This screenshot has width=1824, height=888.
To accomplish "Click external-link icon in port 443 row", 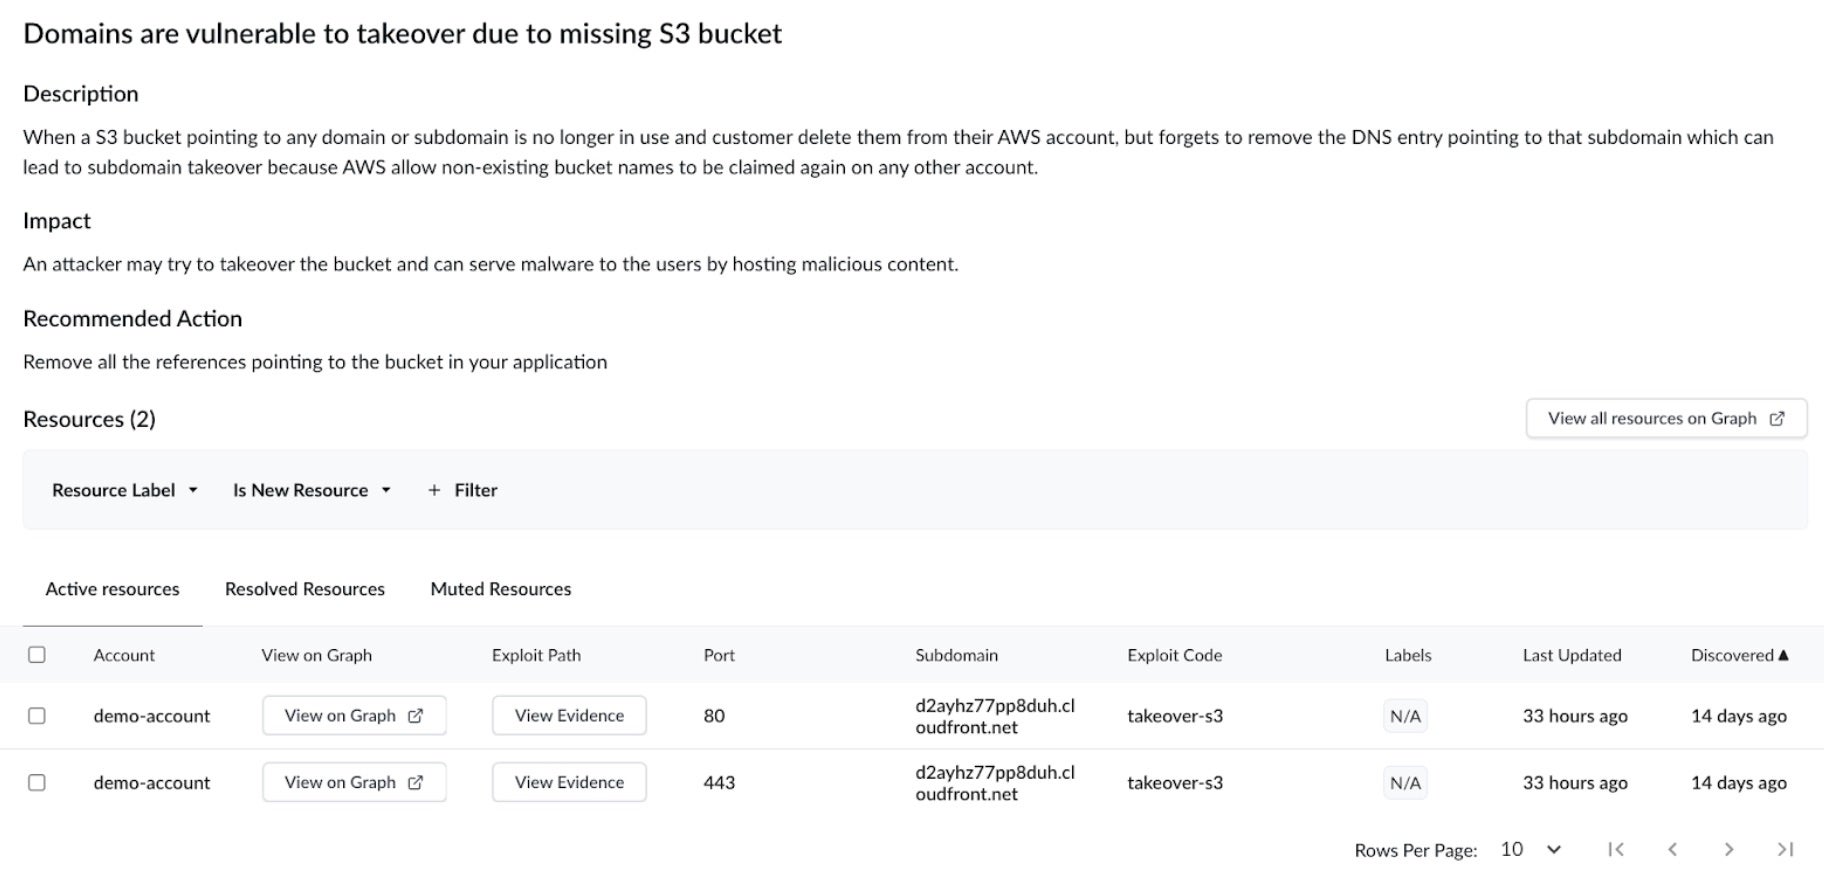I will point(416,783).
